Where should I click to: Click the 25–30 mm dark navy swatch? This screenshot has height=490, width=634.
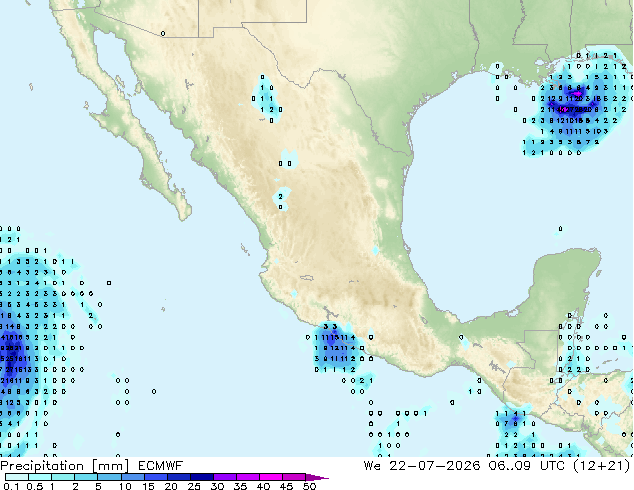coord(201,477)
